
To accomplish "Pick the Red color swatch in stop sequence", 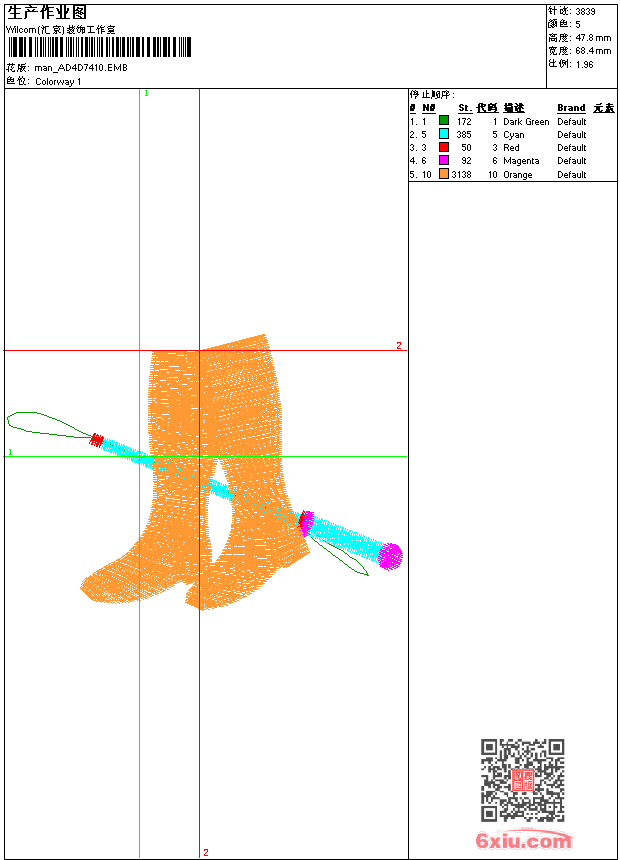I will [x=444, y=147].
